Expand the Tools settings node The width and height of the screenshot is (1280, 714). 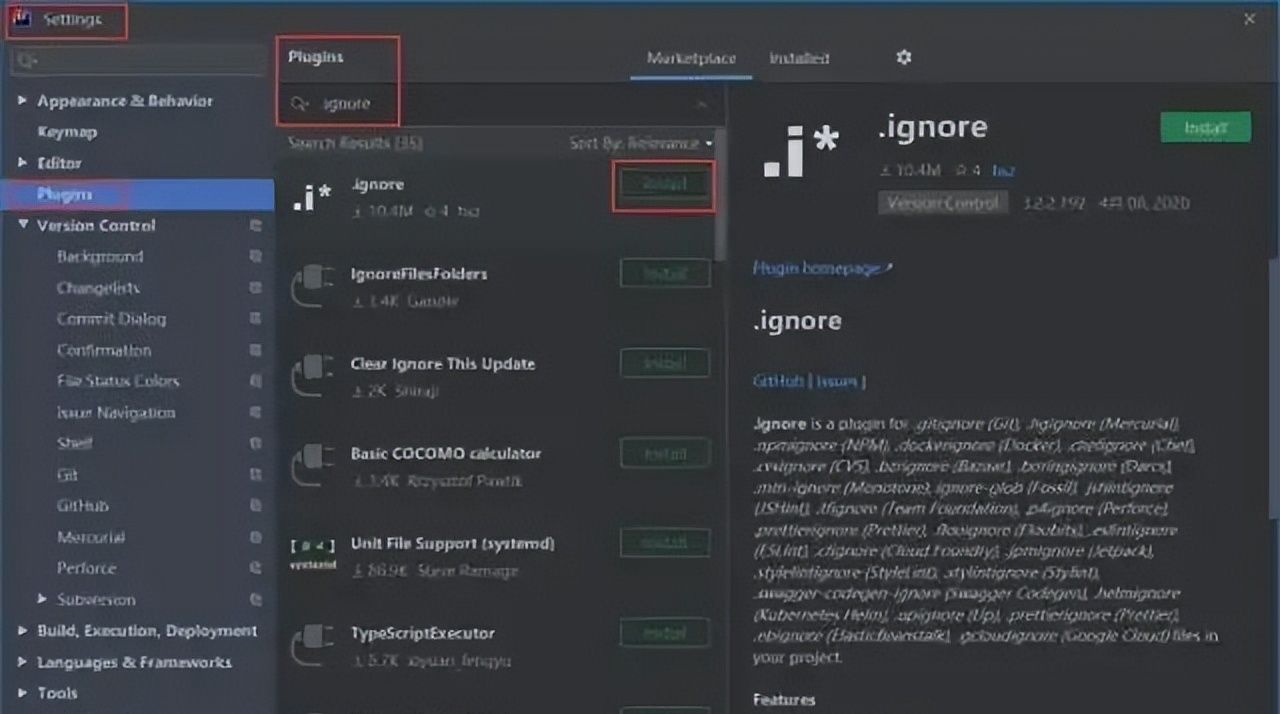click(x=23, y=693)
